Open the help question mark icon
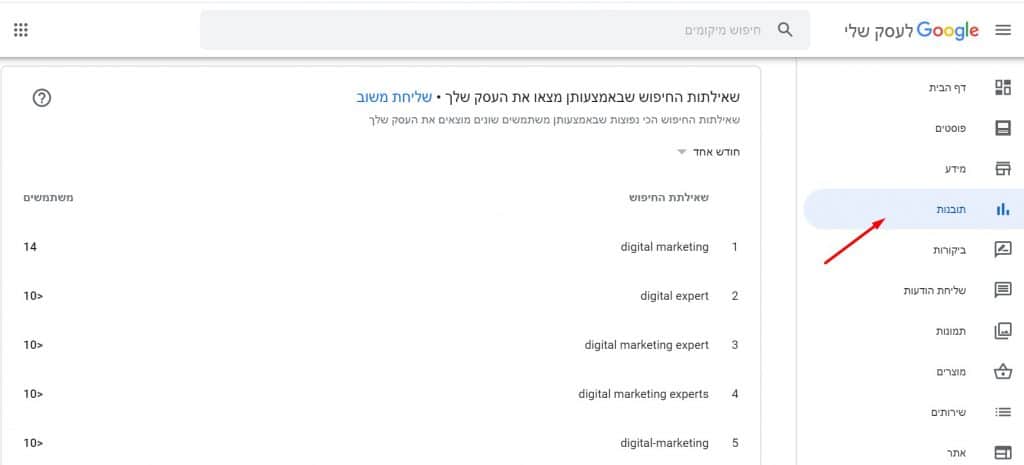The width and height of the screenshot is (1024, 465). pyautogui.click(x=42, y=98)
